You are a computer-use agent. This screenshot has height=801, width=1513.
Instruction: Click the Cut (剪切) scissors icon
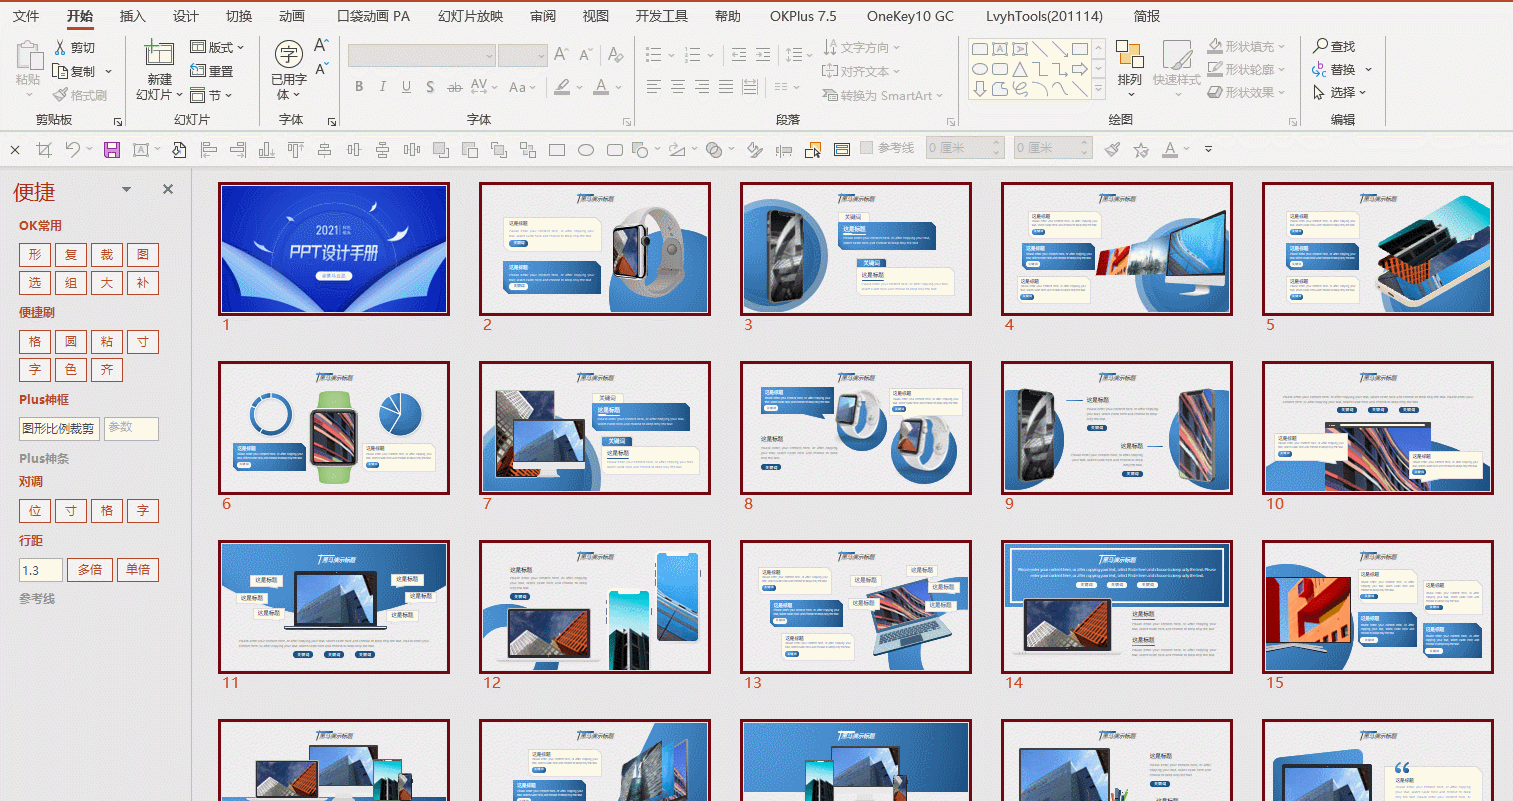pos(60,47)
